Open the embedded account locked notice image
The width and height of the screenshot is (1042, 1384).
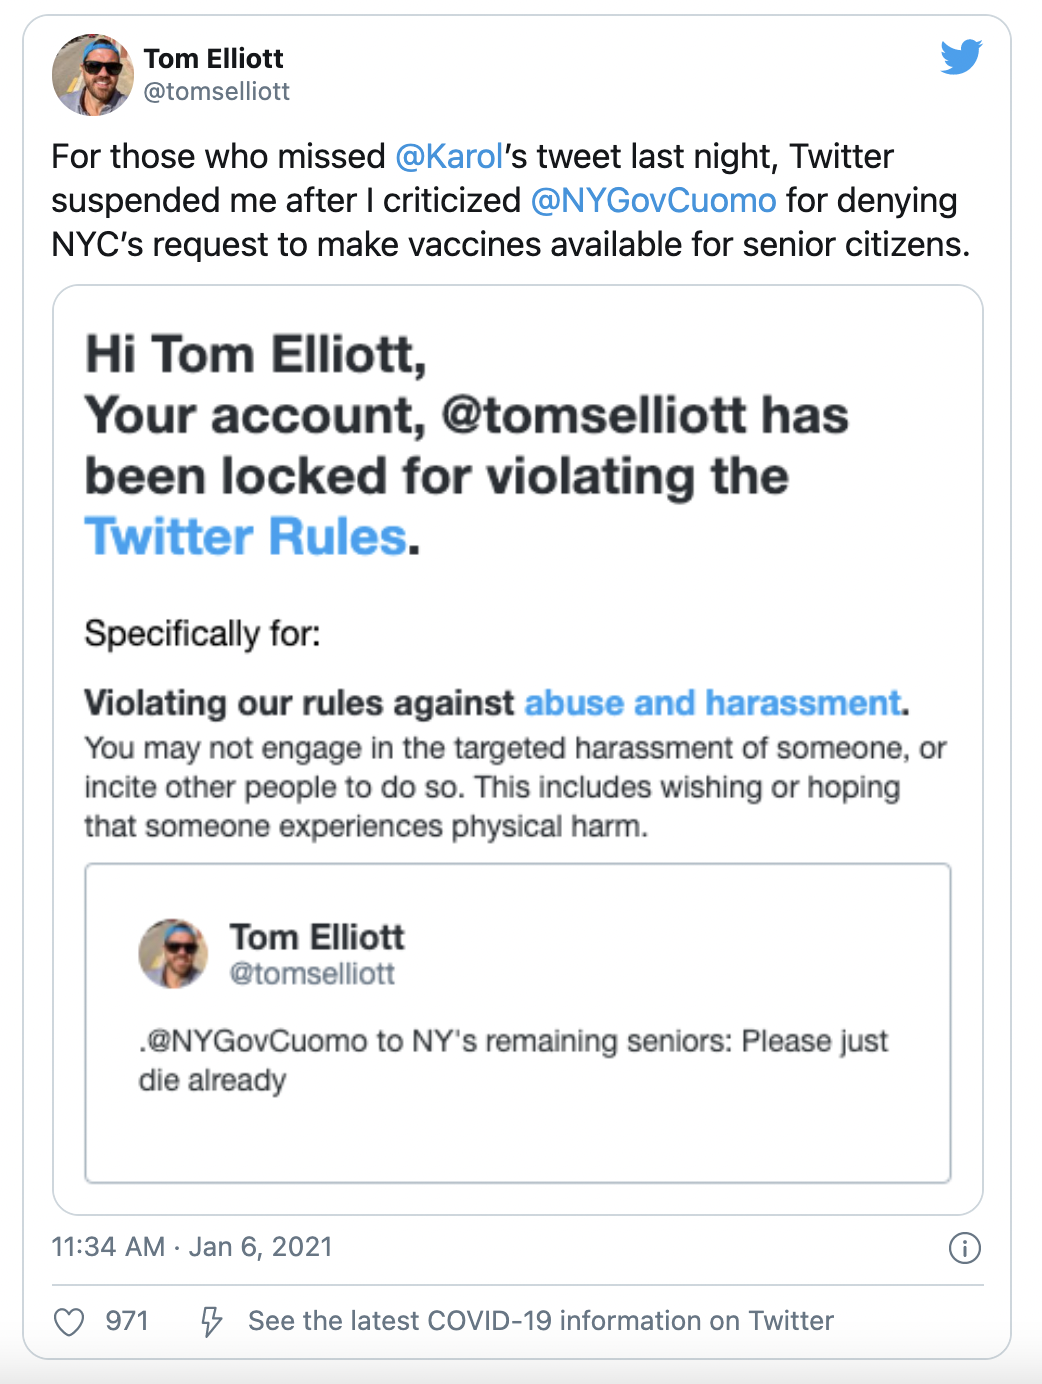(518, 750)
